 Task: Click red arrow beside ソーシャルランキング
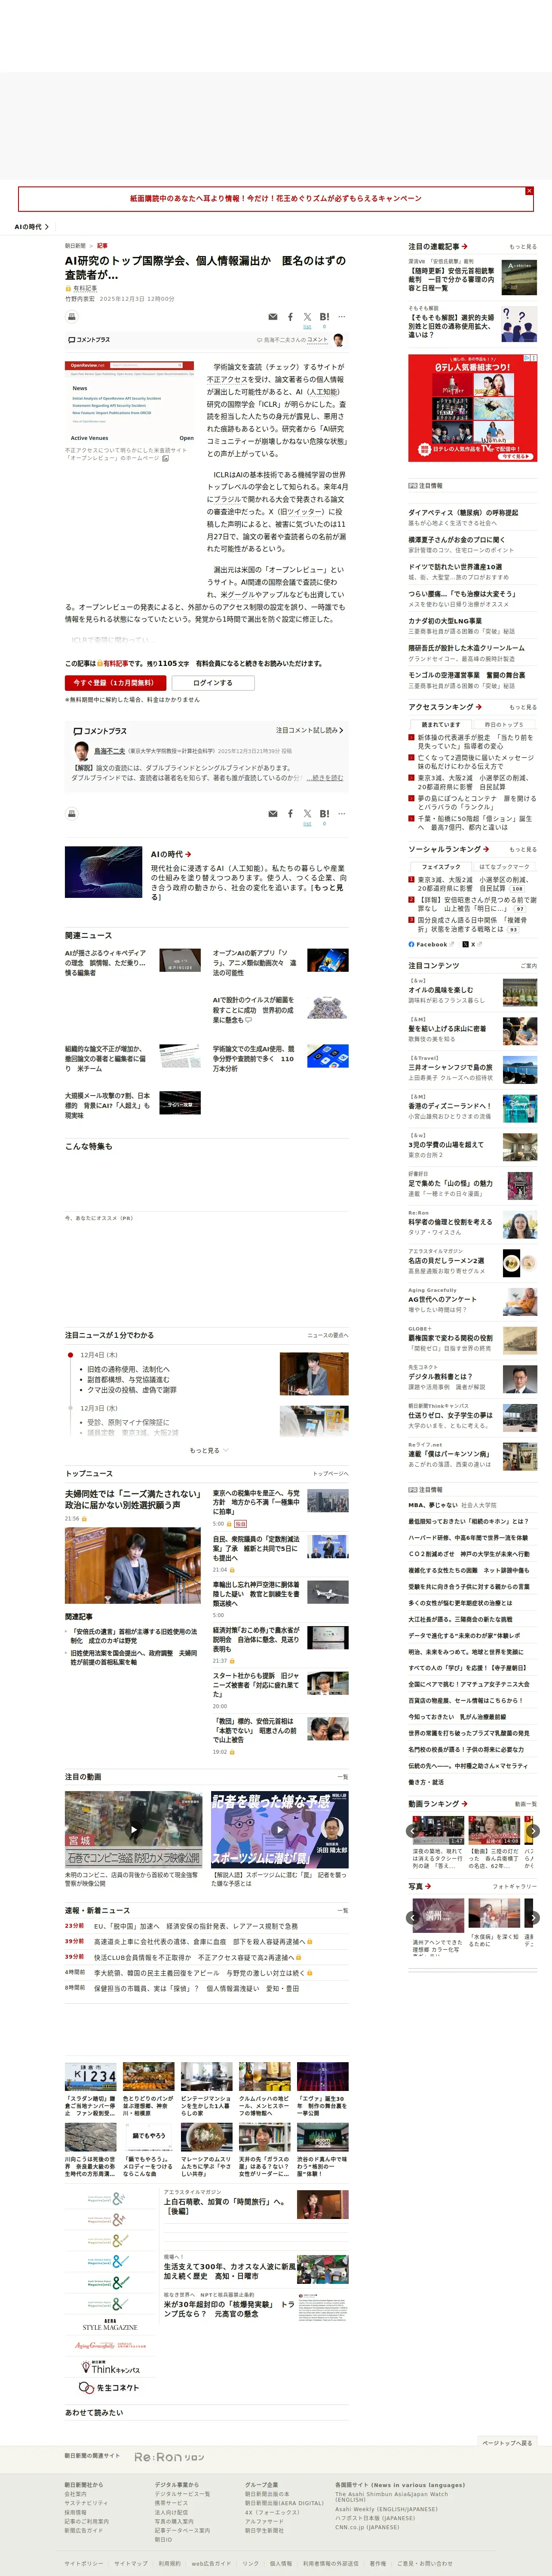[x=486, y=849]
